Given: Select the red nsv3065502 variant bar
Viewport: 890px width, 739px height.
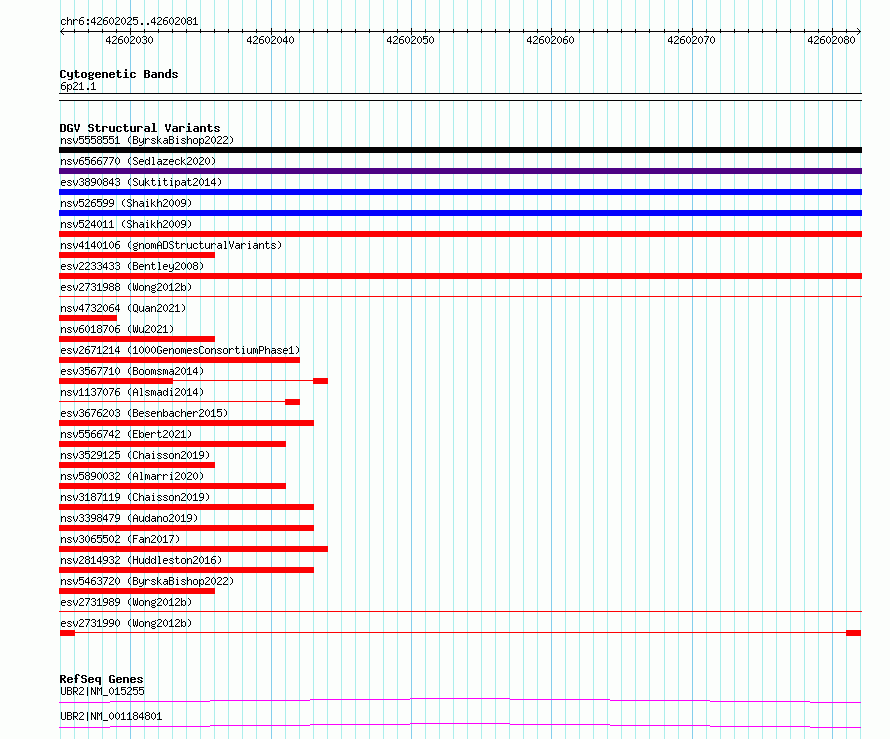Looking at the screenshot, I should tap(194, 549).
